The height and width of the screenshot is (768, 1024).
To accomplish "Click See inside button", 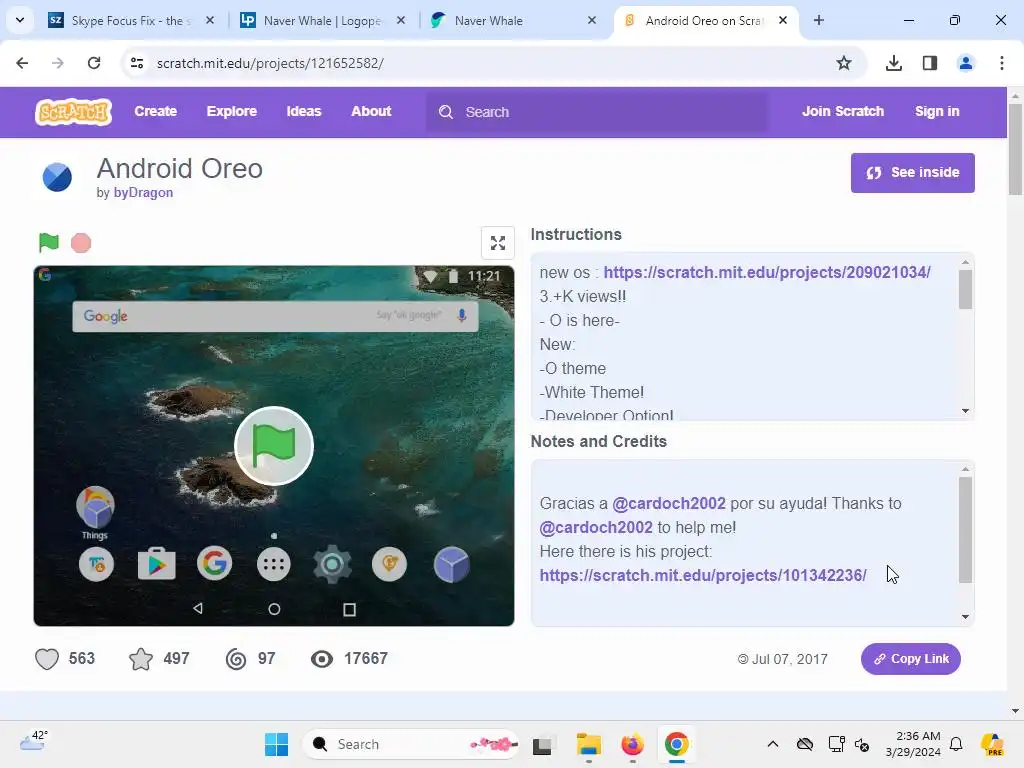I will click(912, 172).
